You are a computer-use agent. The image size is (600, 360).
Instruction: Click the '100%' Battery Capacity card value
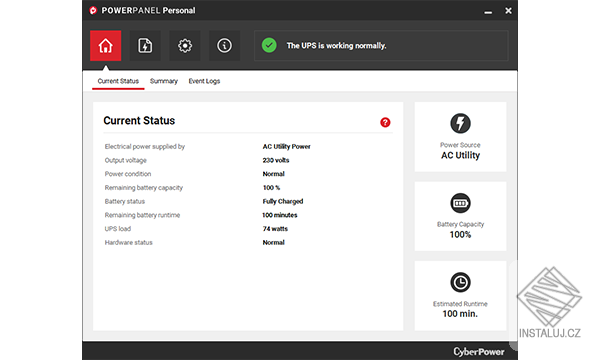pos(460,235)
